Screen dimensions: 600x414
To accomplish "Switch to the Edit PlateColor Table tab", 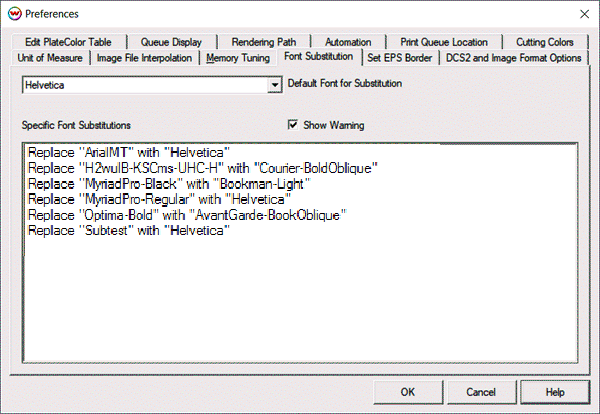I will (x=69, y=42).
